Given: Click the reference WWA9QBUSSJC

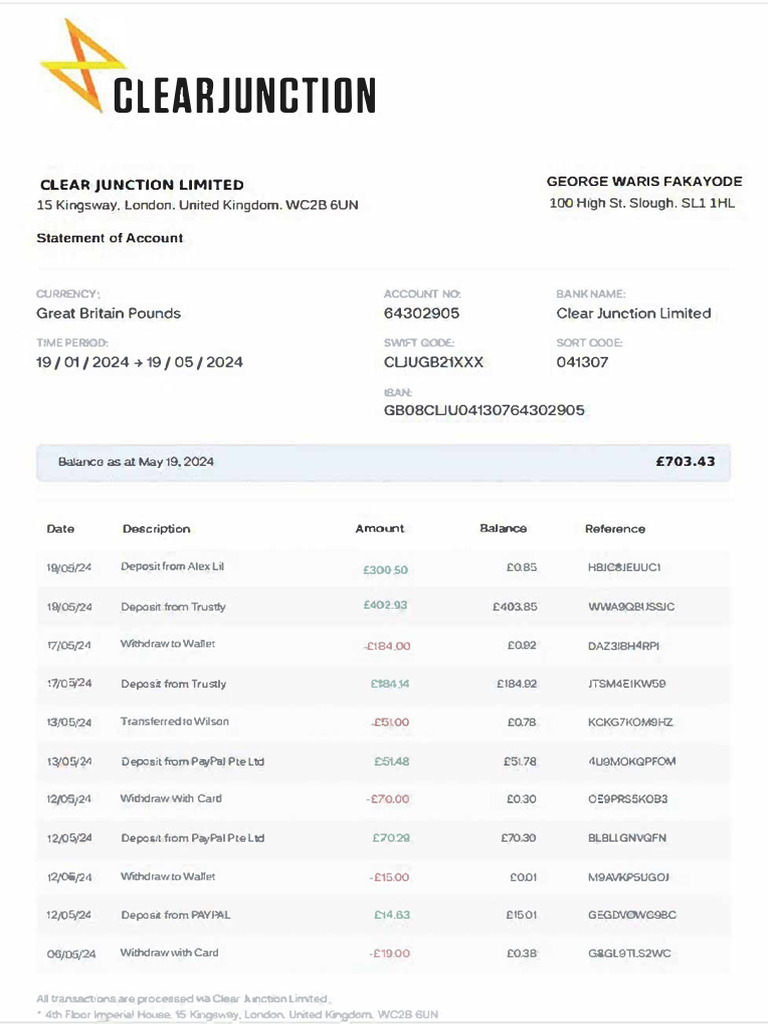Looking at the screenshot, I should click(632, 607).
